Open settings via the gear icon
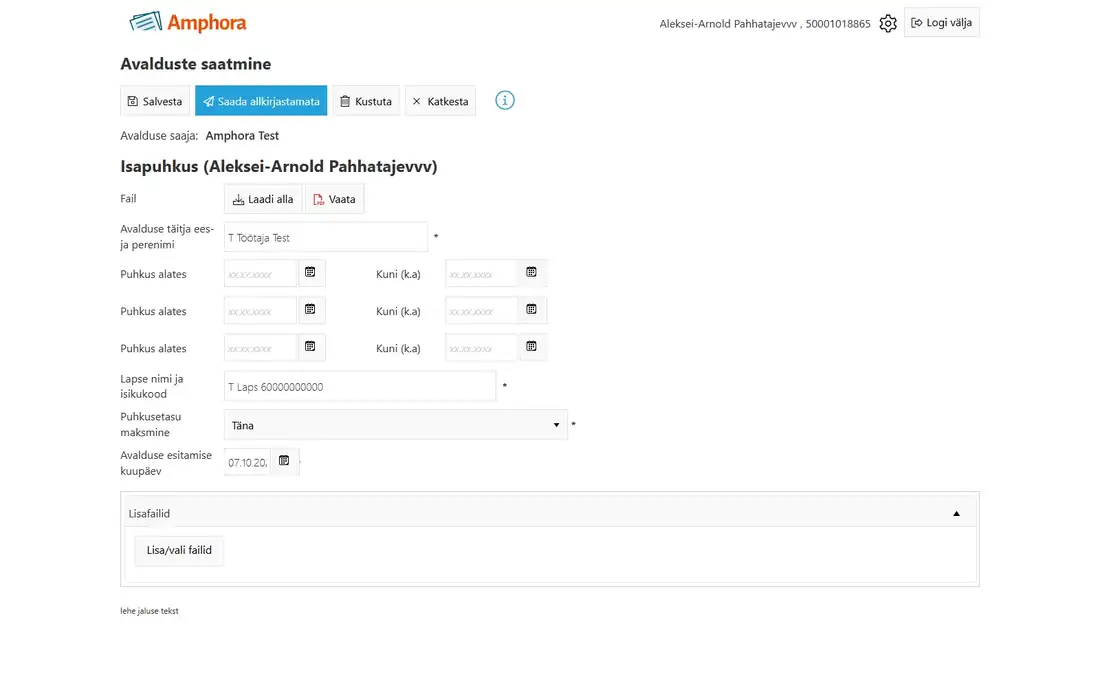This screenshot has height=688, width=1100. coord(887,23)
